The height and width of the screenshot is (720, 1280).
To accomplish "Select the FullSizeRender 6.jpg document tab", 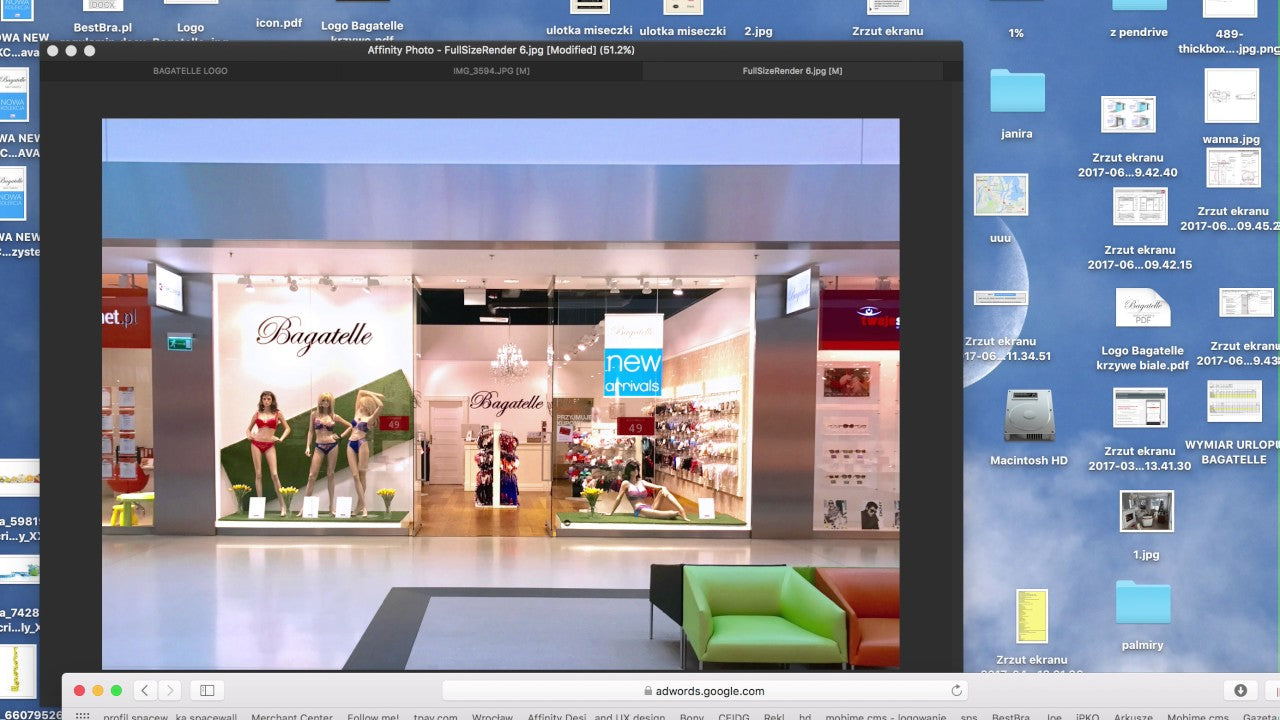I will 792,71.
